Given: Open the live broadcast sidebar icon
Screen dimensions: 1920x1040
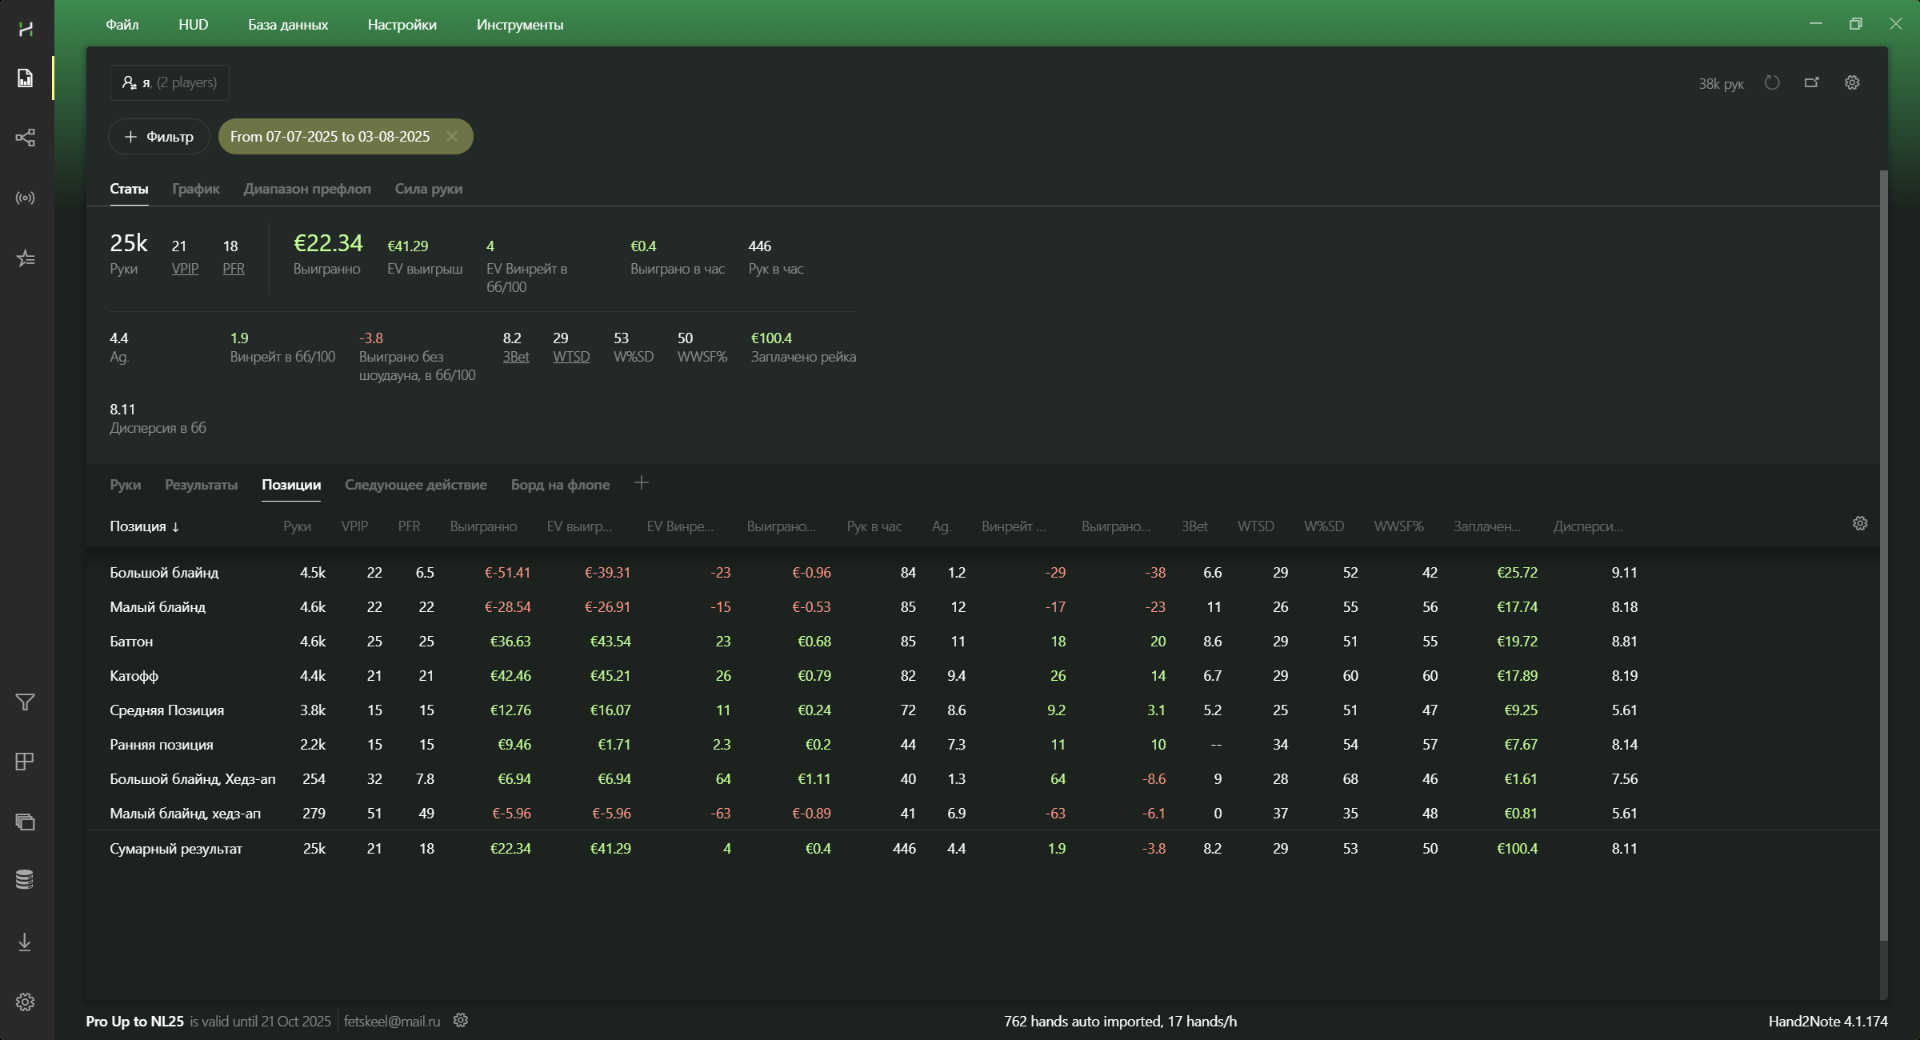Looking at the screenshot, I should click(26, 198).
